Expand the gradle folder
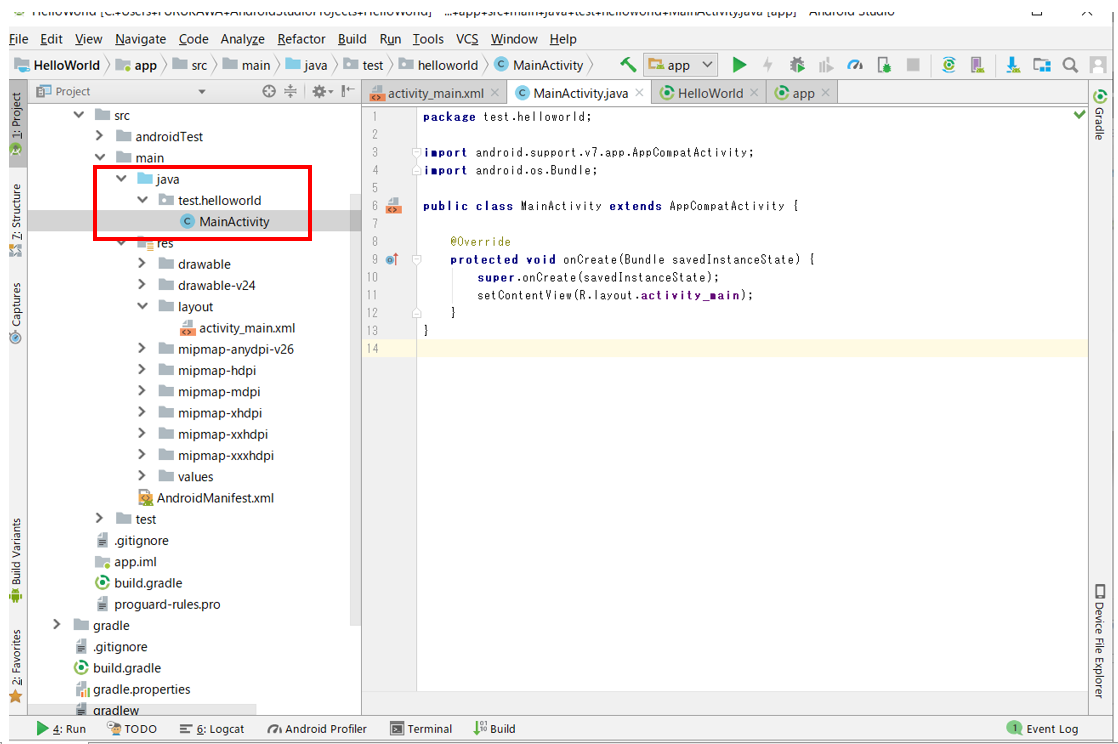The height and width of the screenshot is (744, 1118). click(57, 625)
